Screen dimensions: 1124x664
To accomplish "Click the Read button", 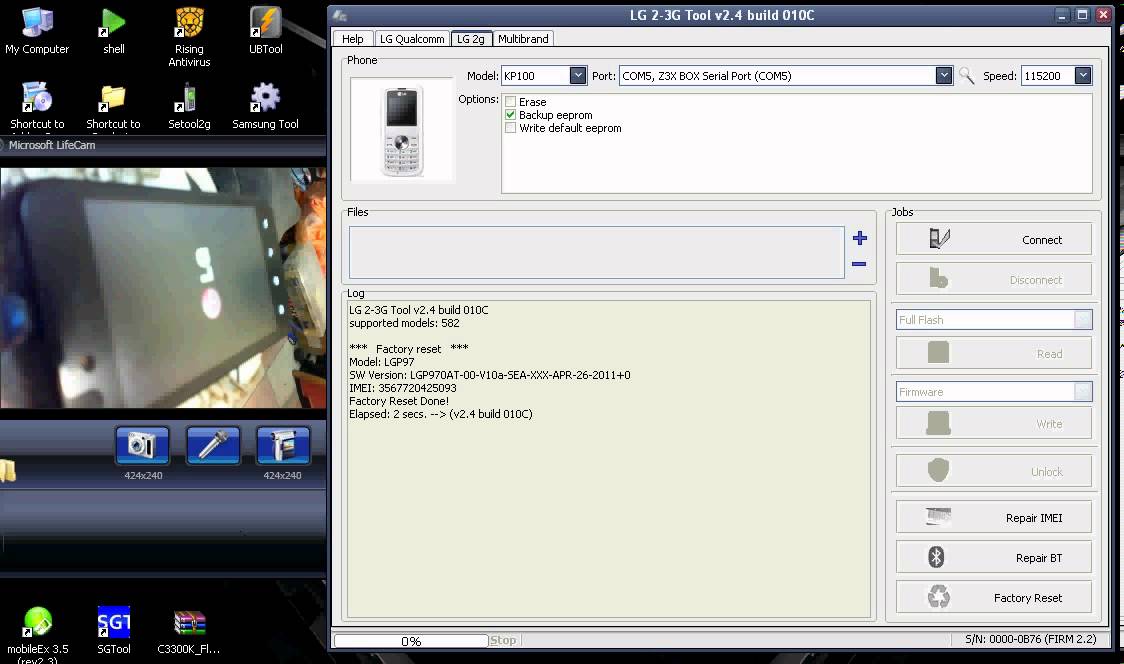I will pyautogui.click(x=994, y=353).
